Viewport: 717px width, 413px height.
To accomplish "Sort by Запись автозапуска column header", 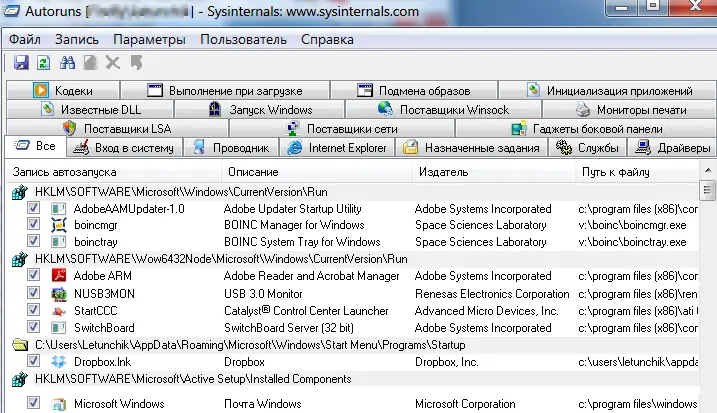I will (x=113, y=172).
